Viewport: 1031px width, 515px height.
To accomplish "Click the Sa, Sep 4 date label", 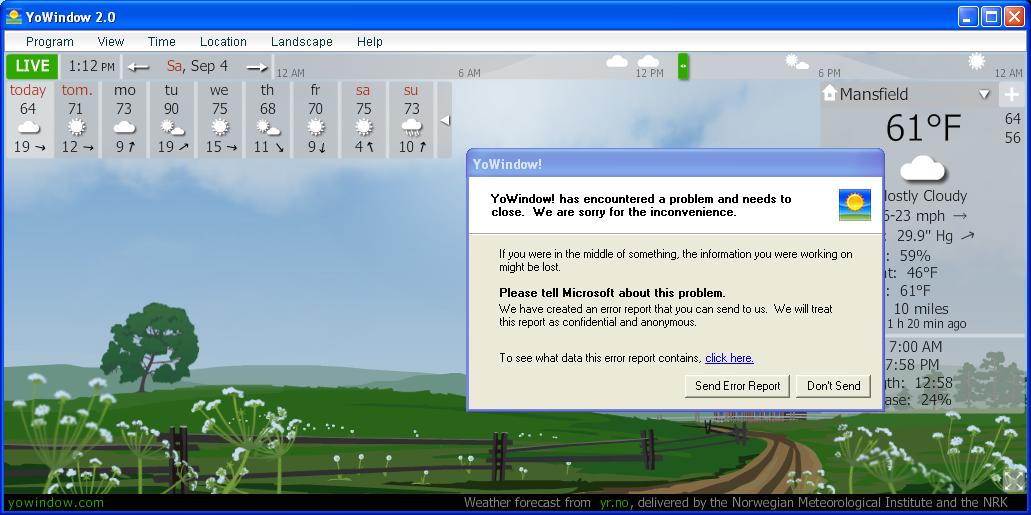I will point(197,66).
